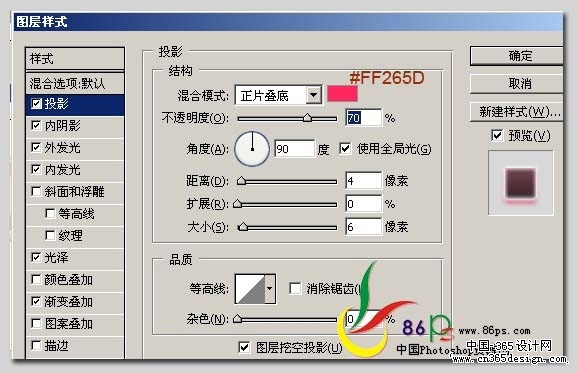The height and width of the screenshot is (373, 577).
Task: Select 混合选项:默认 in the list
Action: coord(75,84)
